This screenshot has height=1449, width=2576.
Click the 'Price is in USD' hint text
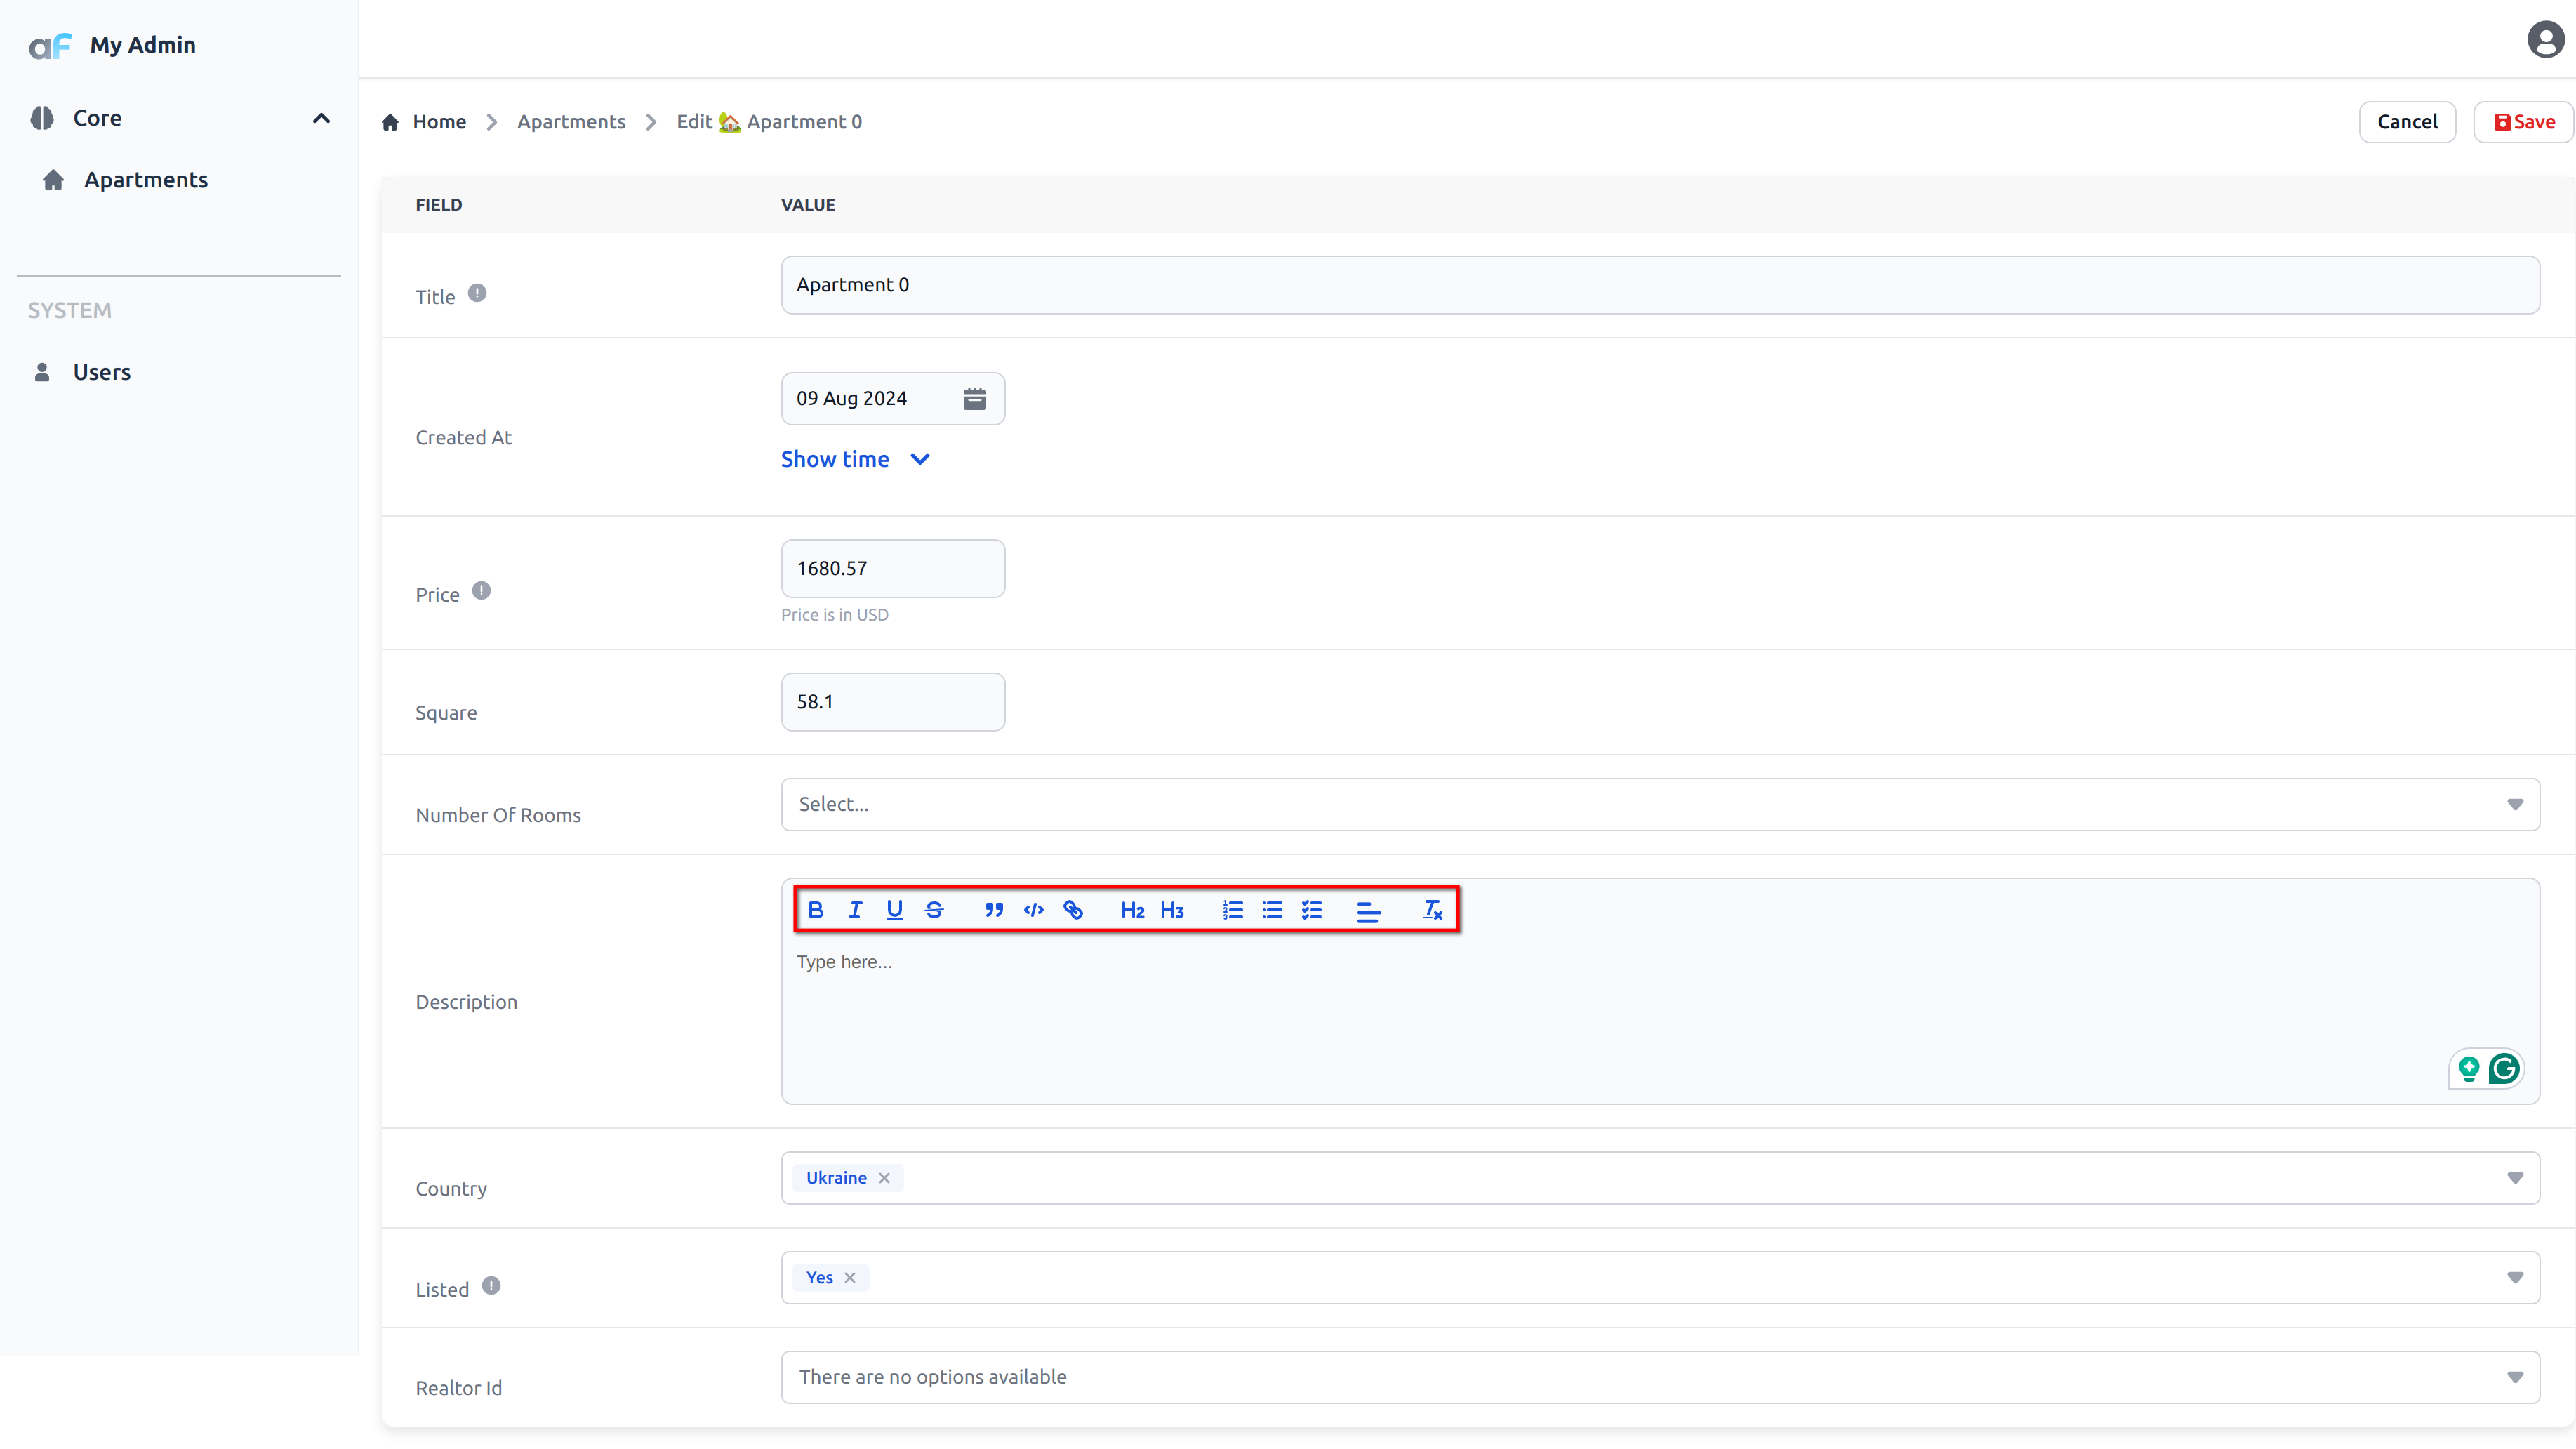(834, 615)
